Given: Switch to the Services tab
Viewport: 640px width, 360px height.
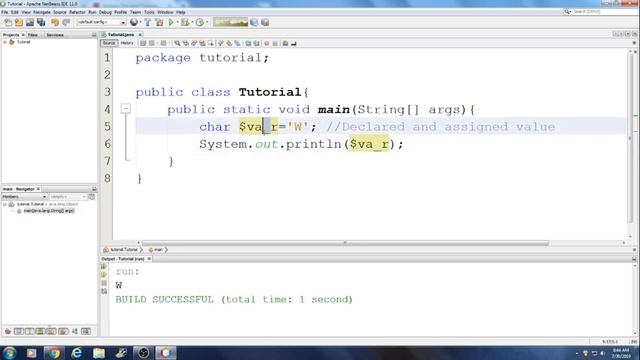Looking at the screenshot, I should point(55,35).
